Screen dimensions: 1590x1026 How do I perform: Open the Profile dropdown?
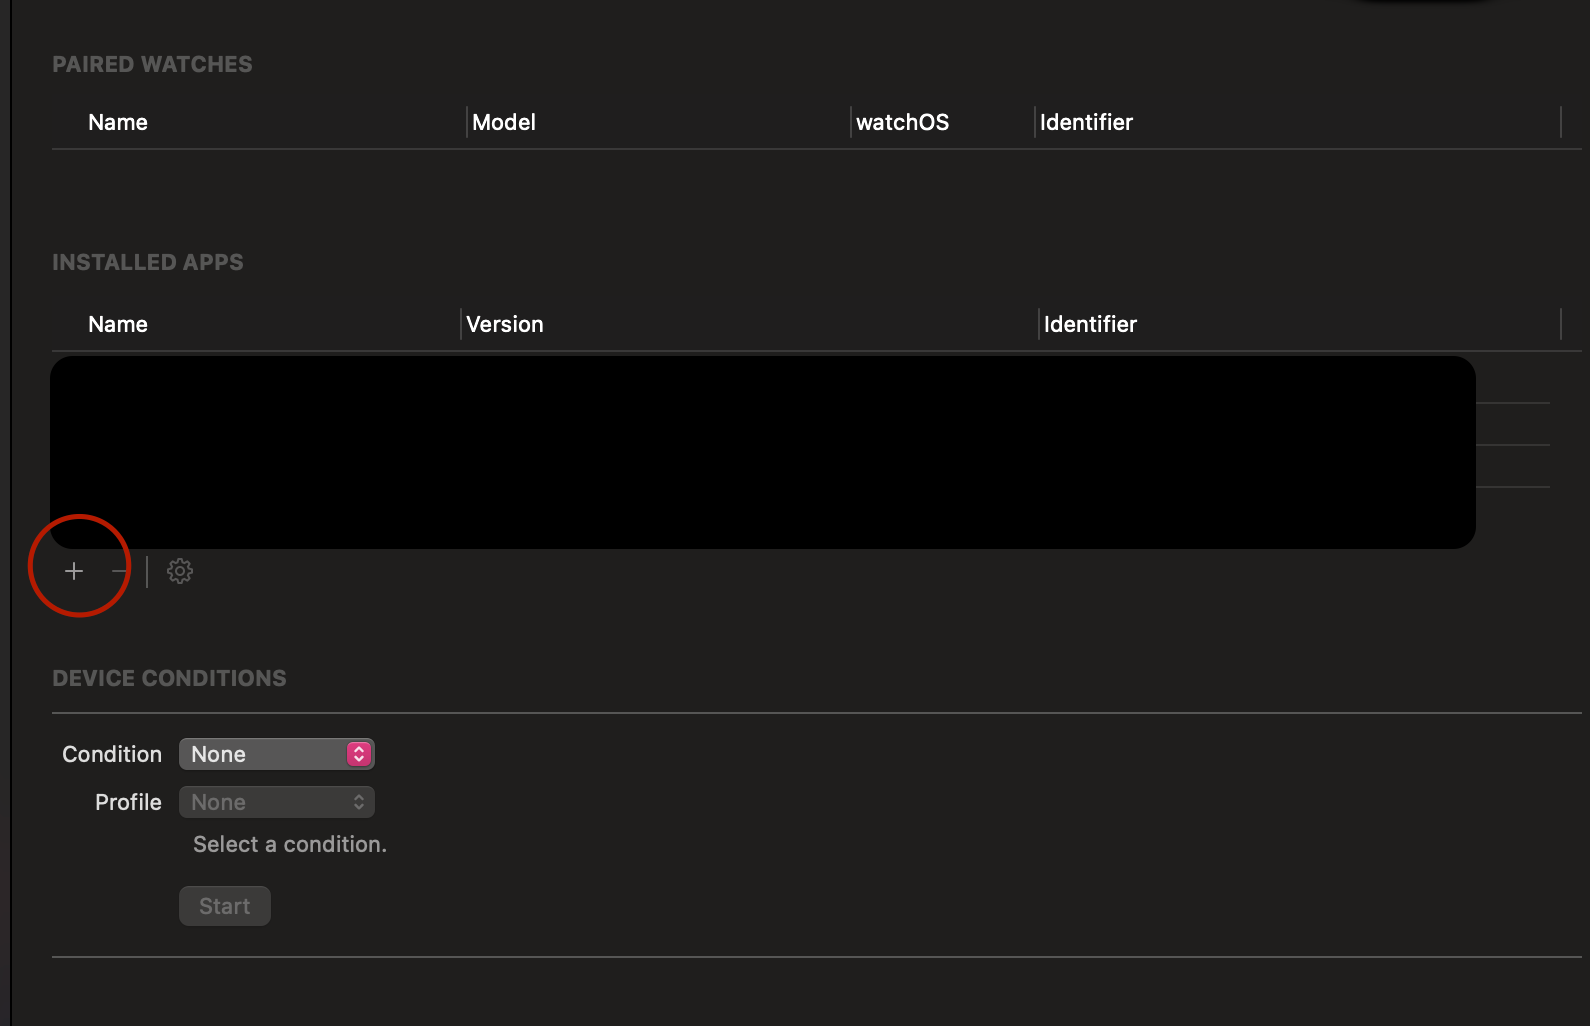(x=276, y=802)
